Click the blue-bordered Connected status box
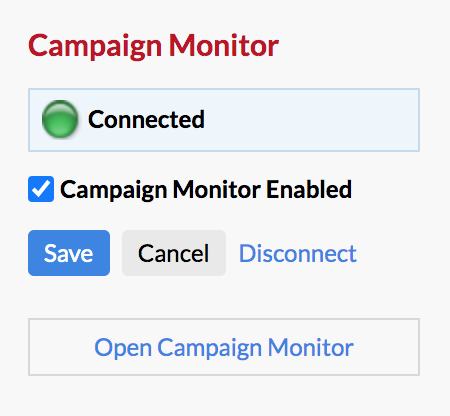This screenshot has height=416, width=450. click(x=224, y=120)
